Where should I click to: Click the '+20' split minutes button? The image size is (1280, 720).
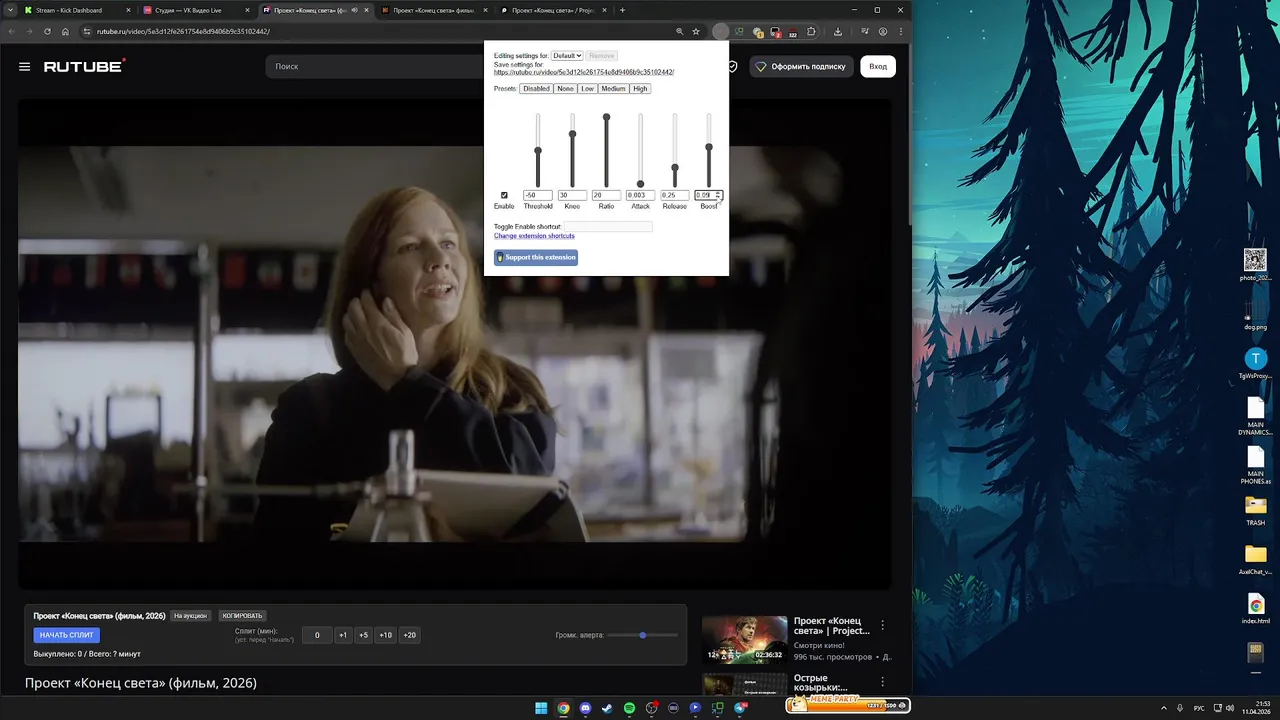(409, 635)
